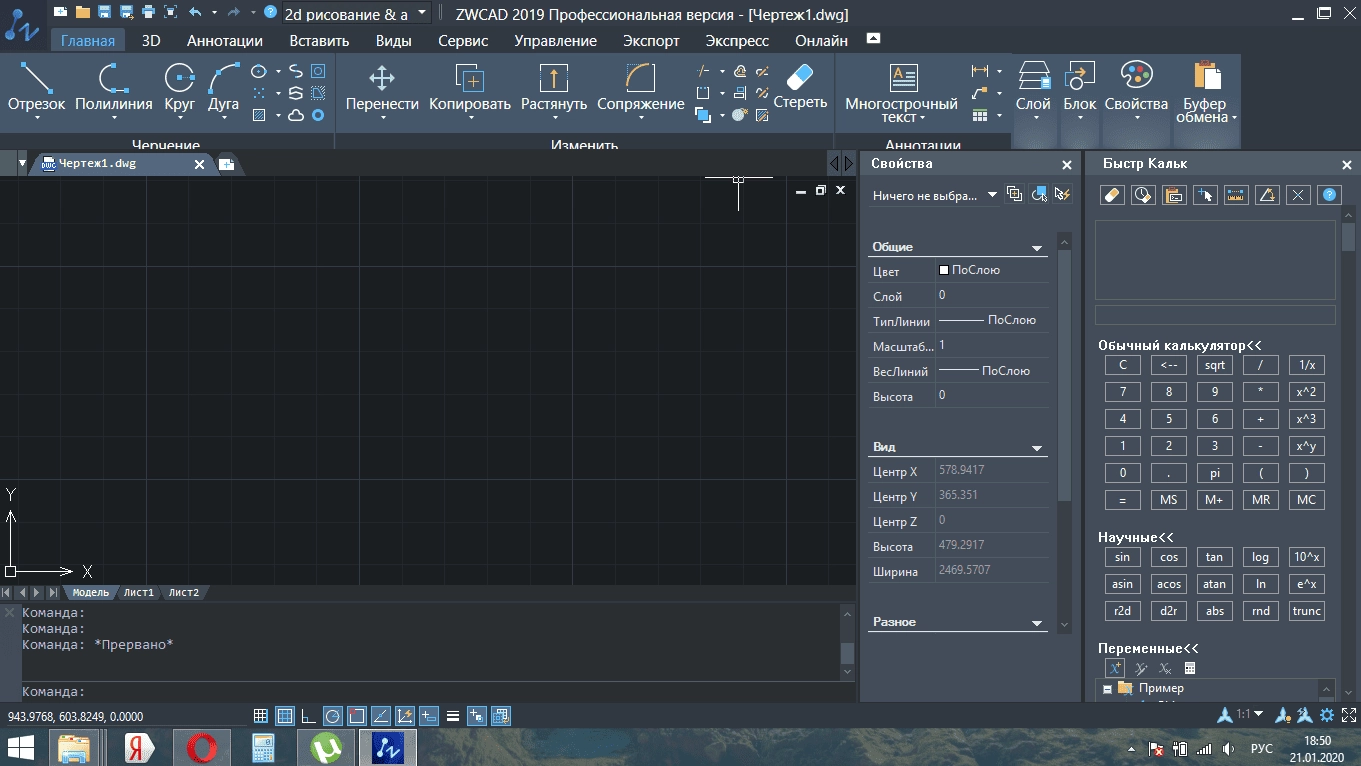1361x766 pixels.
Task: Switch to the Лист1 layout tab
Action: pos(139,593)
